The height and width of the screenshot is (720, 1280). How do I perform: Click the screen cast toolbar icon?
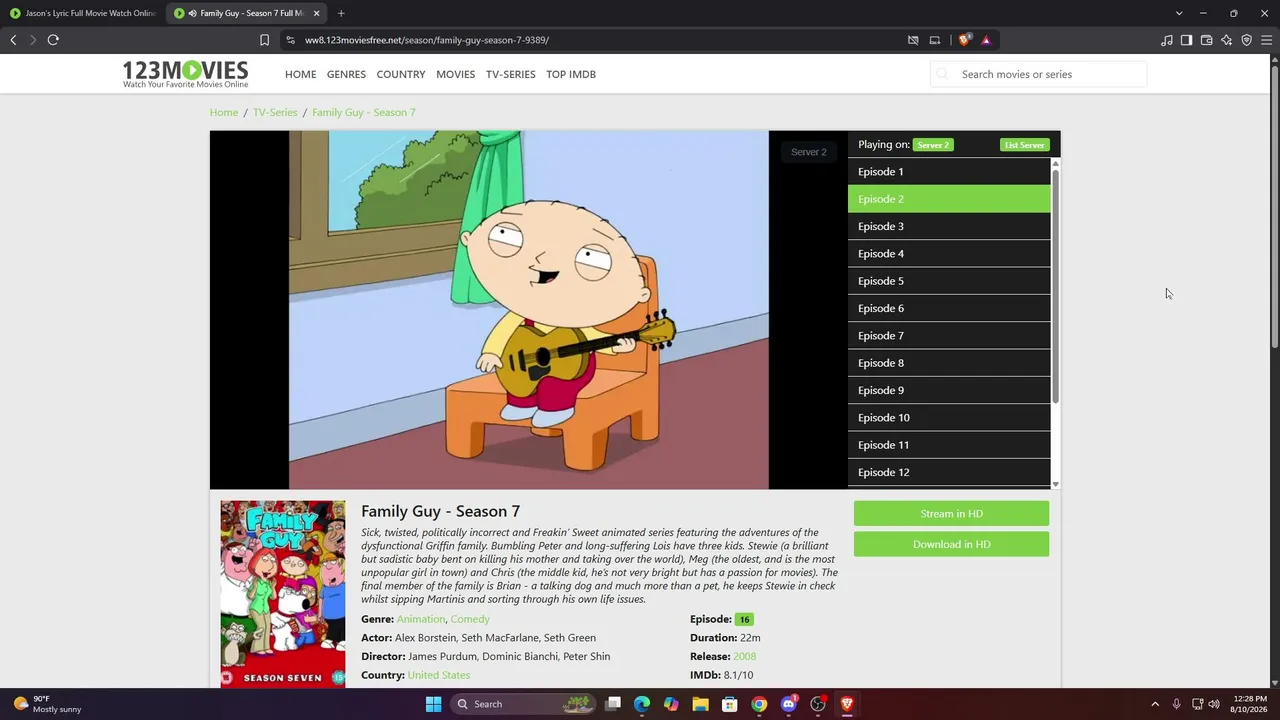935,40
